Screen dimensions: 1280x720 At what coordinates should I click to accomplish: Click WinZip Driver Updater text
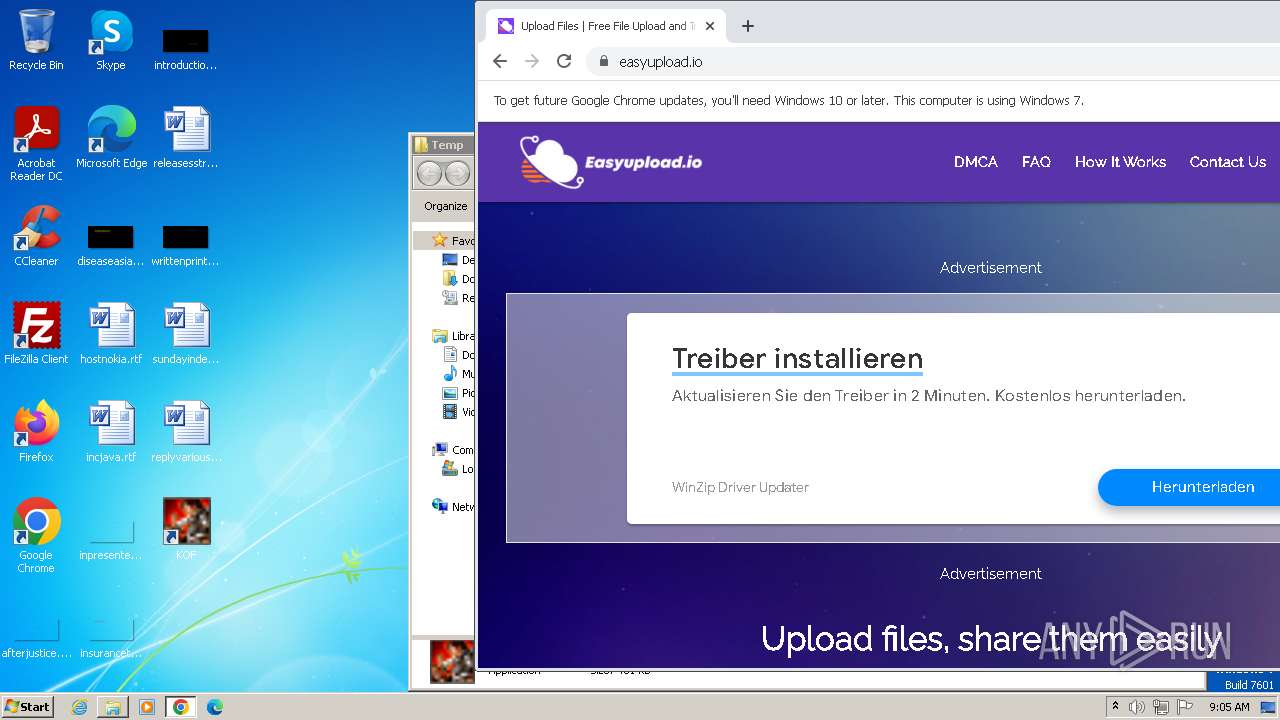pyautogui.click(x=740, y=487)
